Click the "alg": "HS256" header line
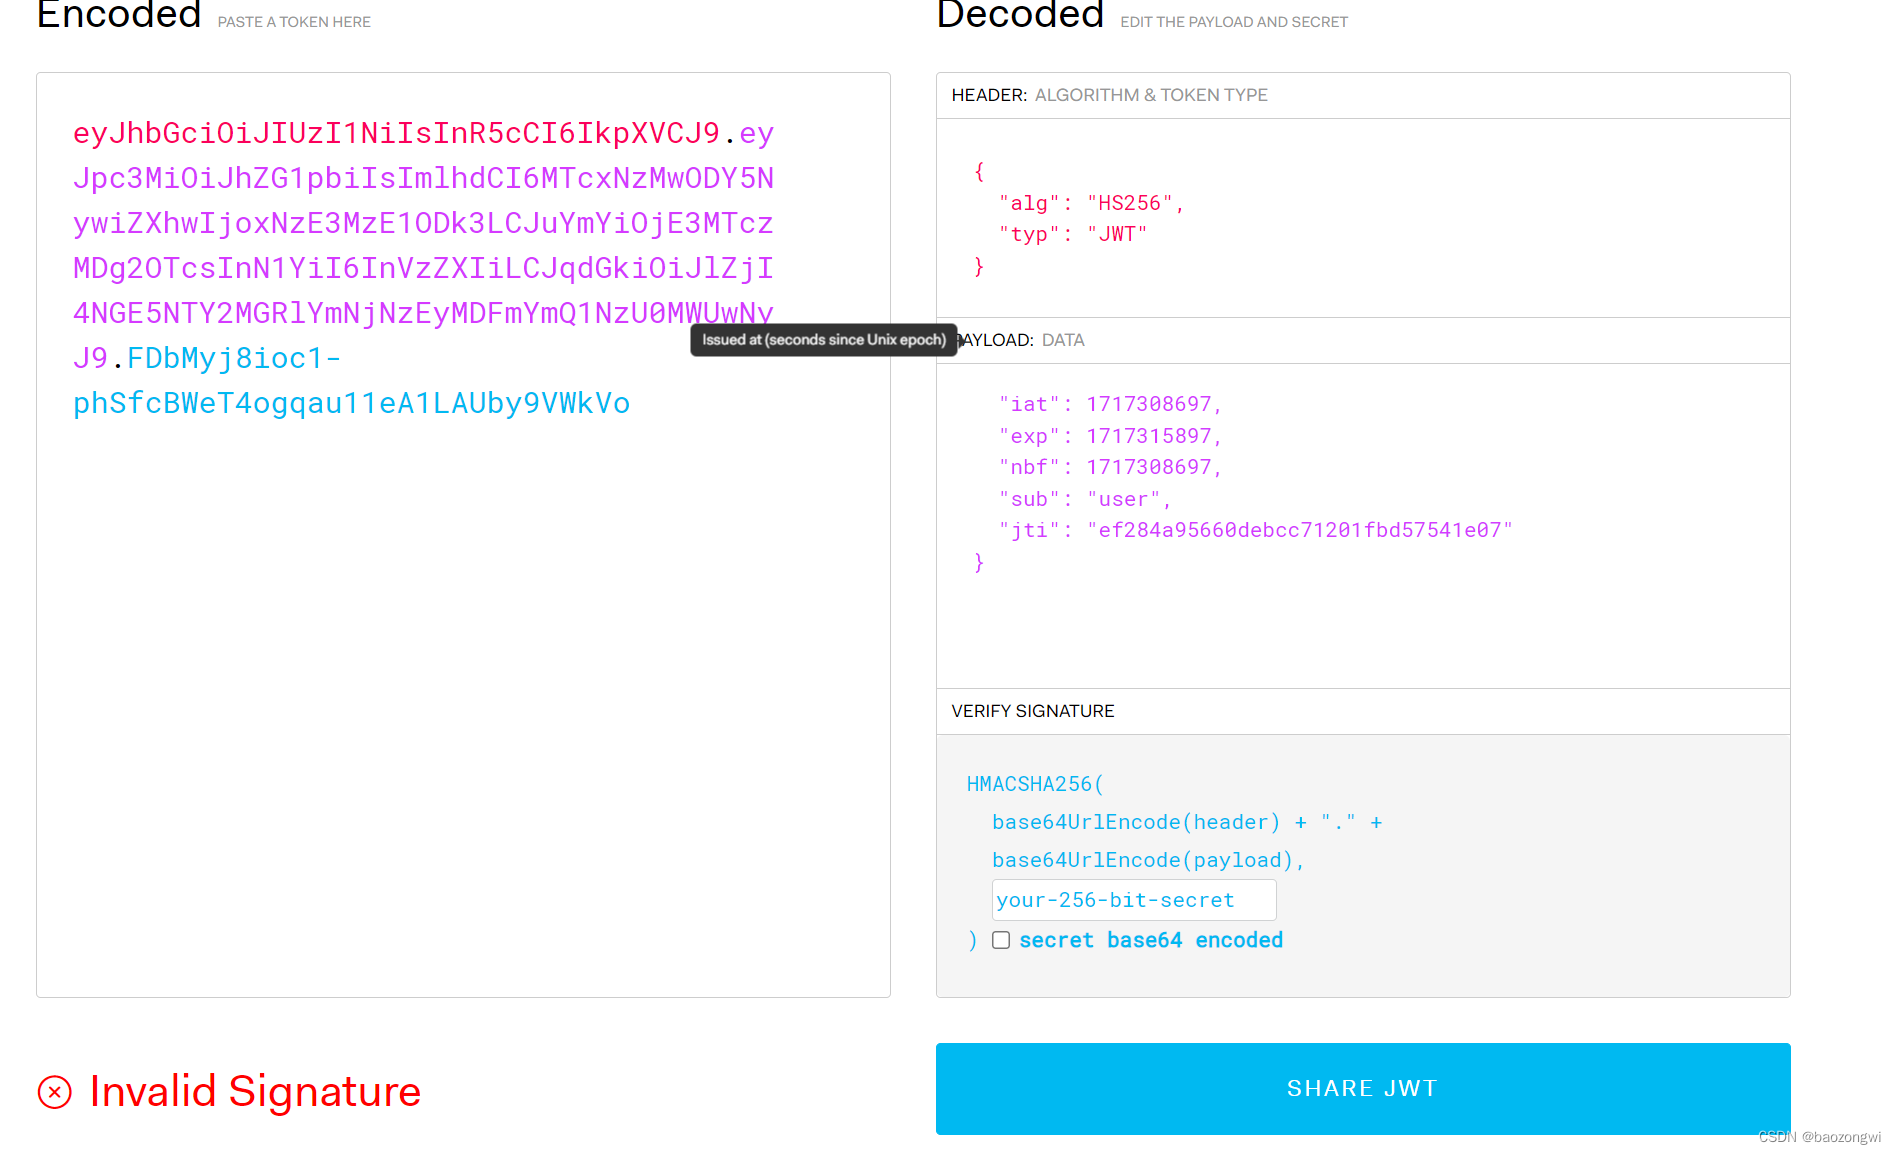 point(1091,203)
